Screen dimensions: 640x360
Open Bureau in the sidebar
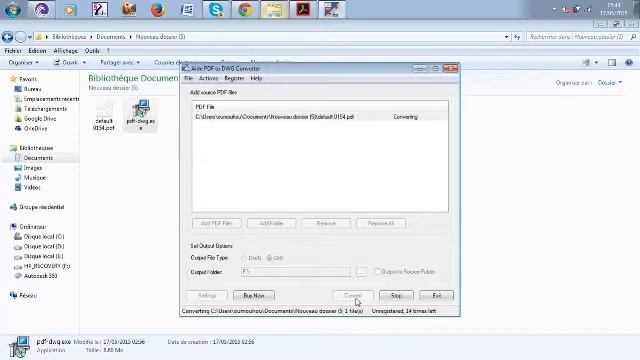point(32,89)
